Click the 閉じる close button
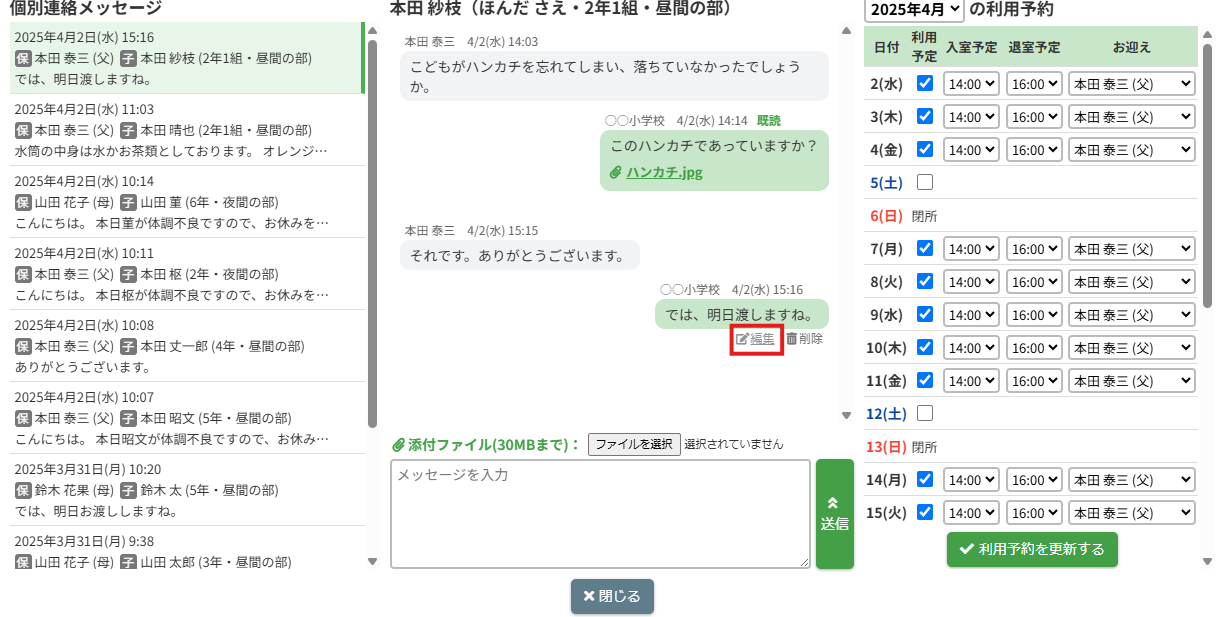 (612, 596)
